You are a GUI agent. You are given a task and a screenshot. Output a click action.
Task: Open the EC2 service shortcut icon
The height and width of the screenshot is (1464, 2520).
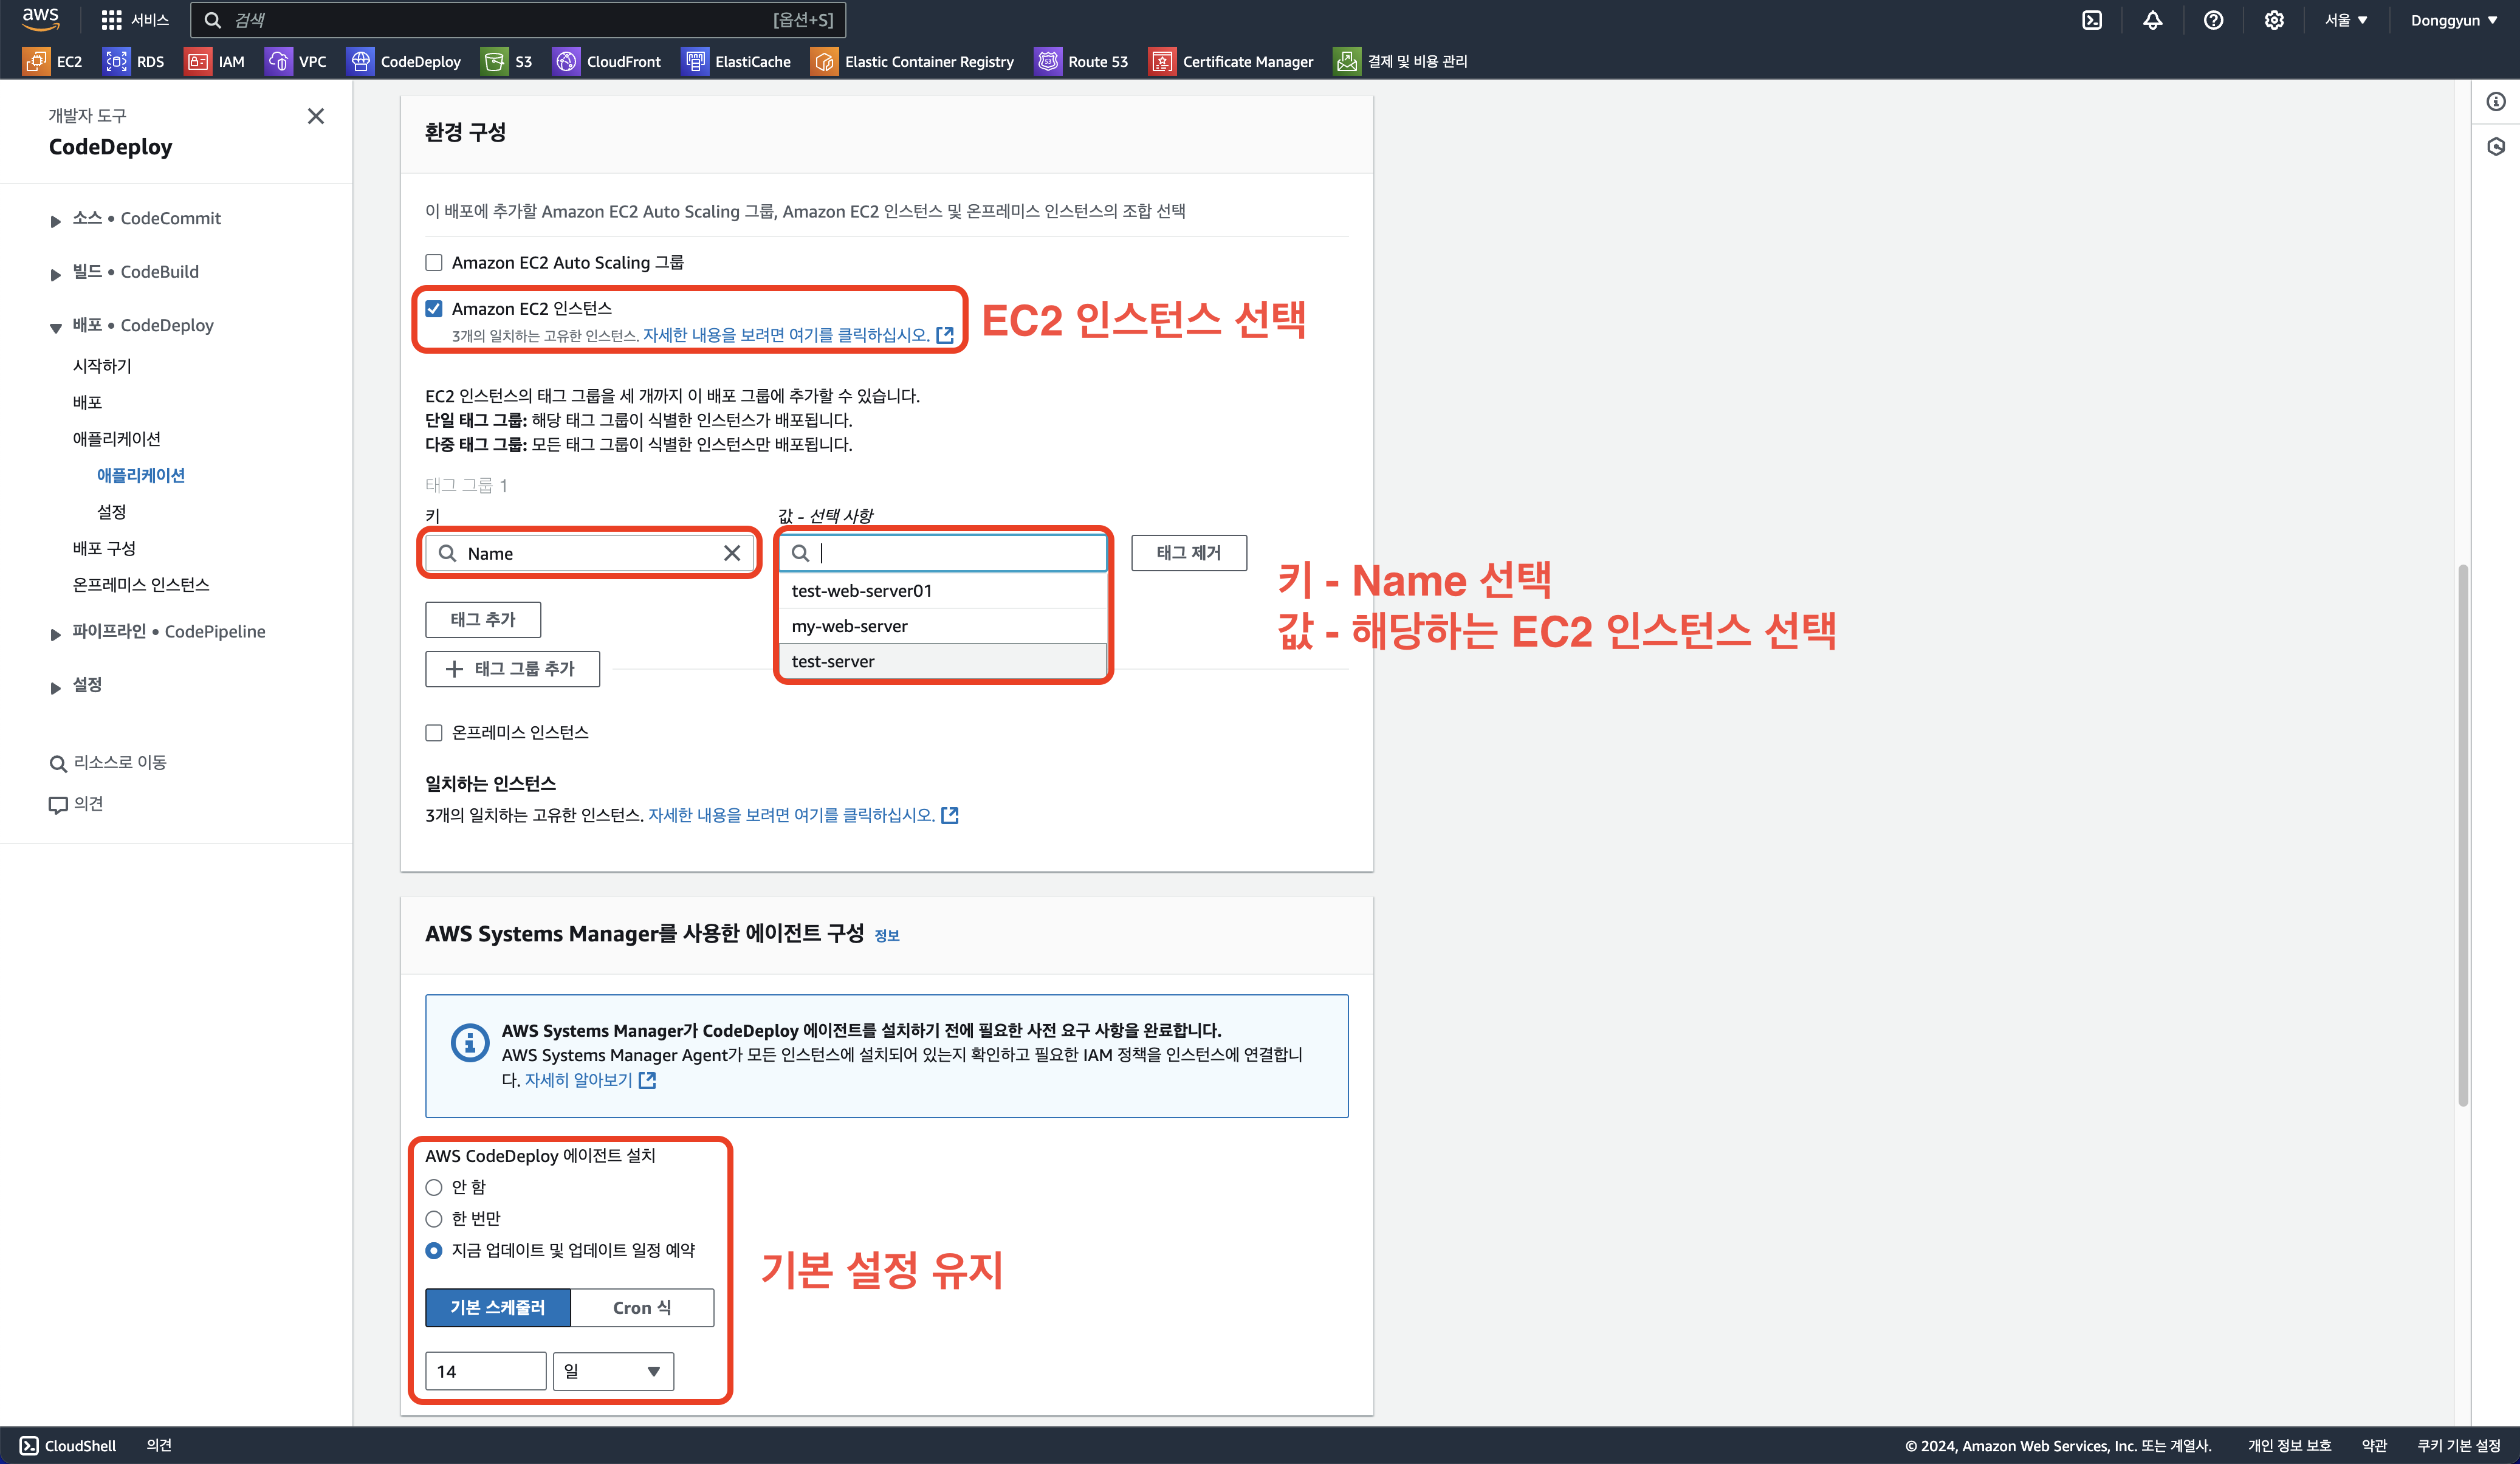(x=36, y=61)
